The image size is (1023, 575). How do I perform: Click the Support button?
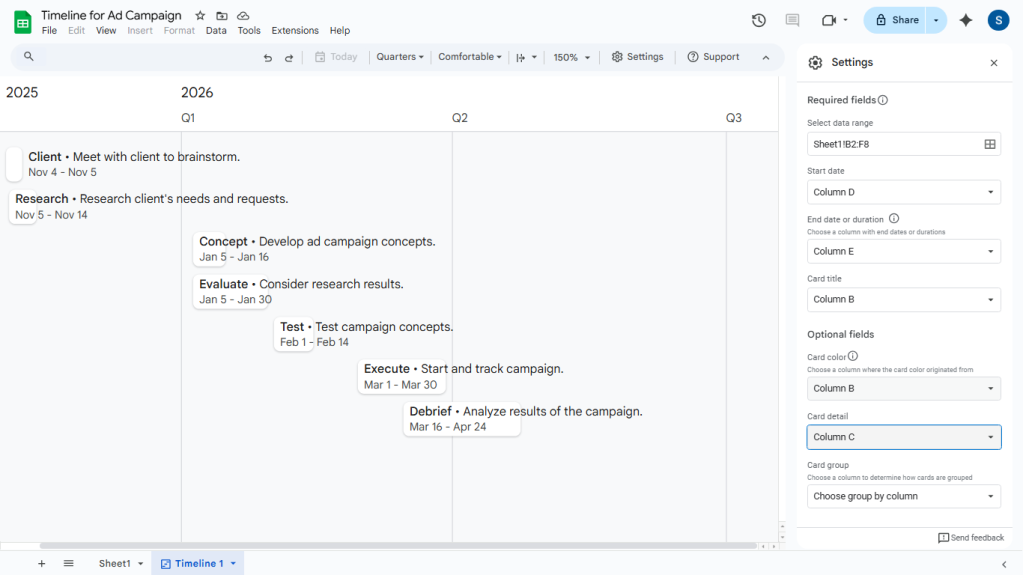[713, 57]
